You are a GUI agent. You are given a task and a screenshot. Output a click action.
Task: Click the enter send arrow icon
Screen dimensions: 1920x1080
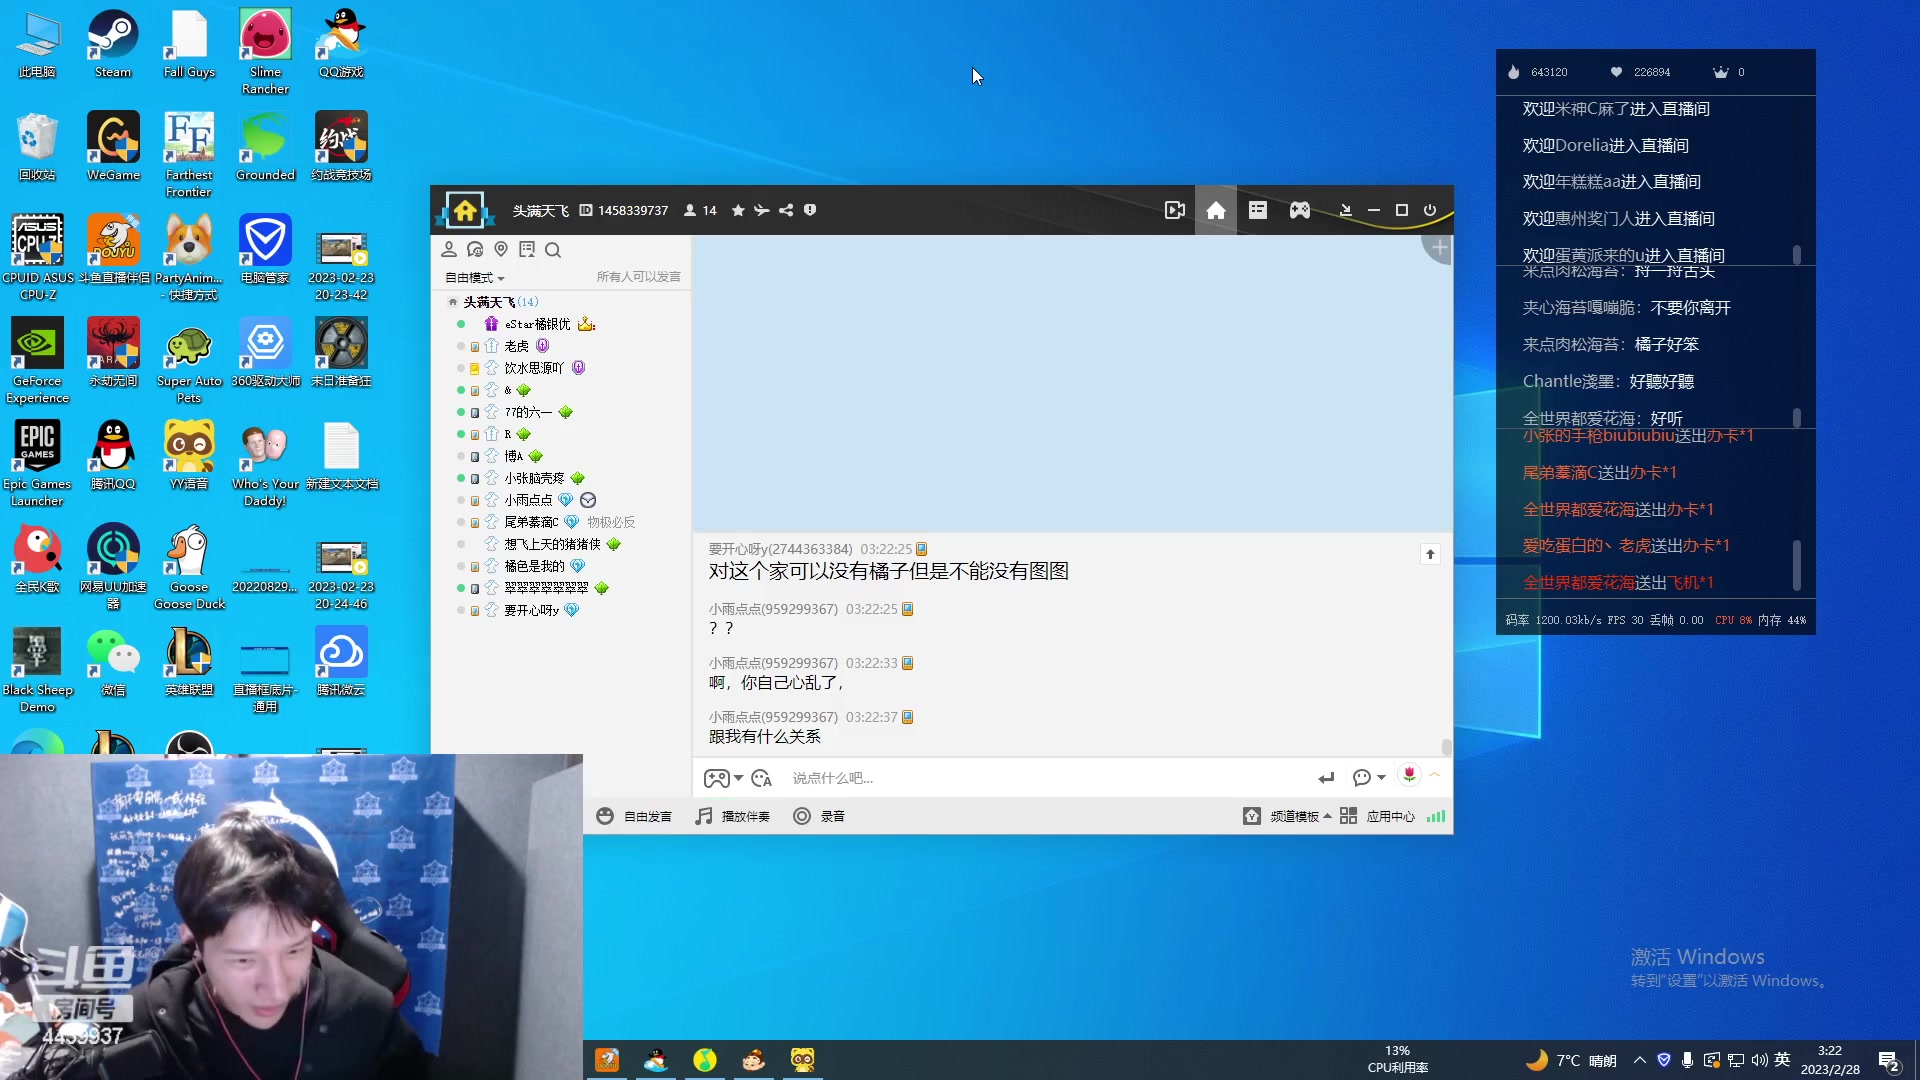(1326, 778)
